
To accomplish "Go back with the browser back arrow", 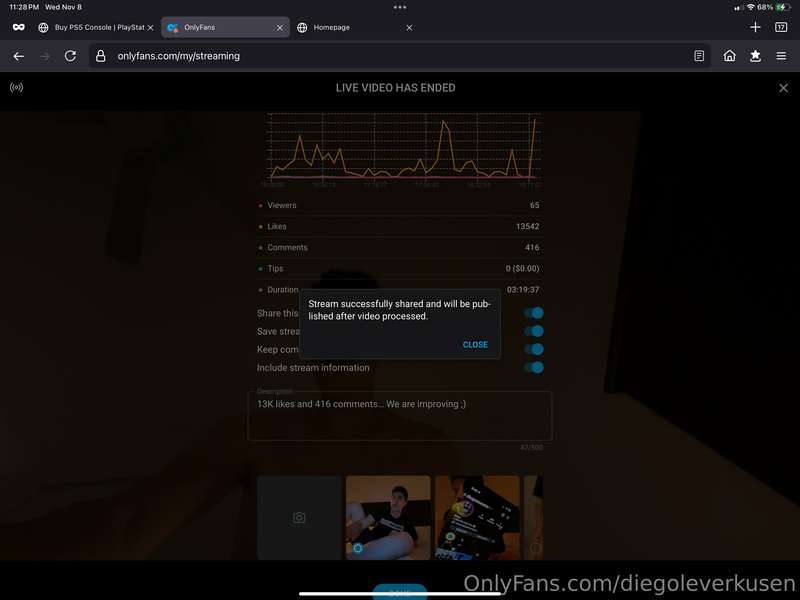I will 19,56.
